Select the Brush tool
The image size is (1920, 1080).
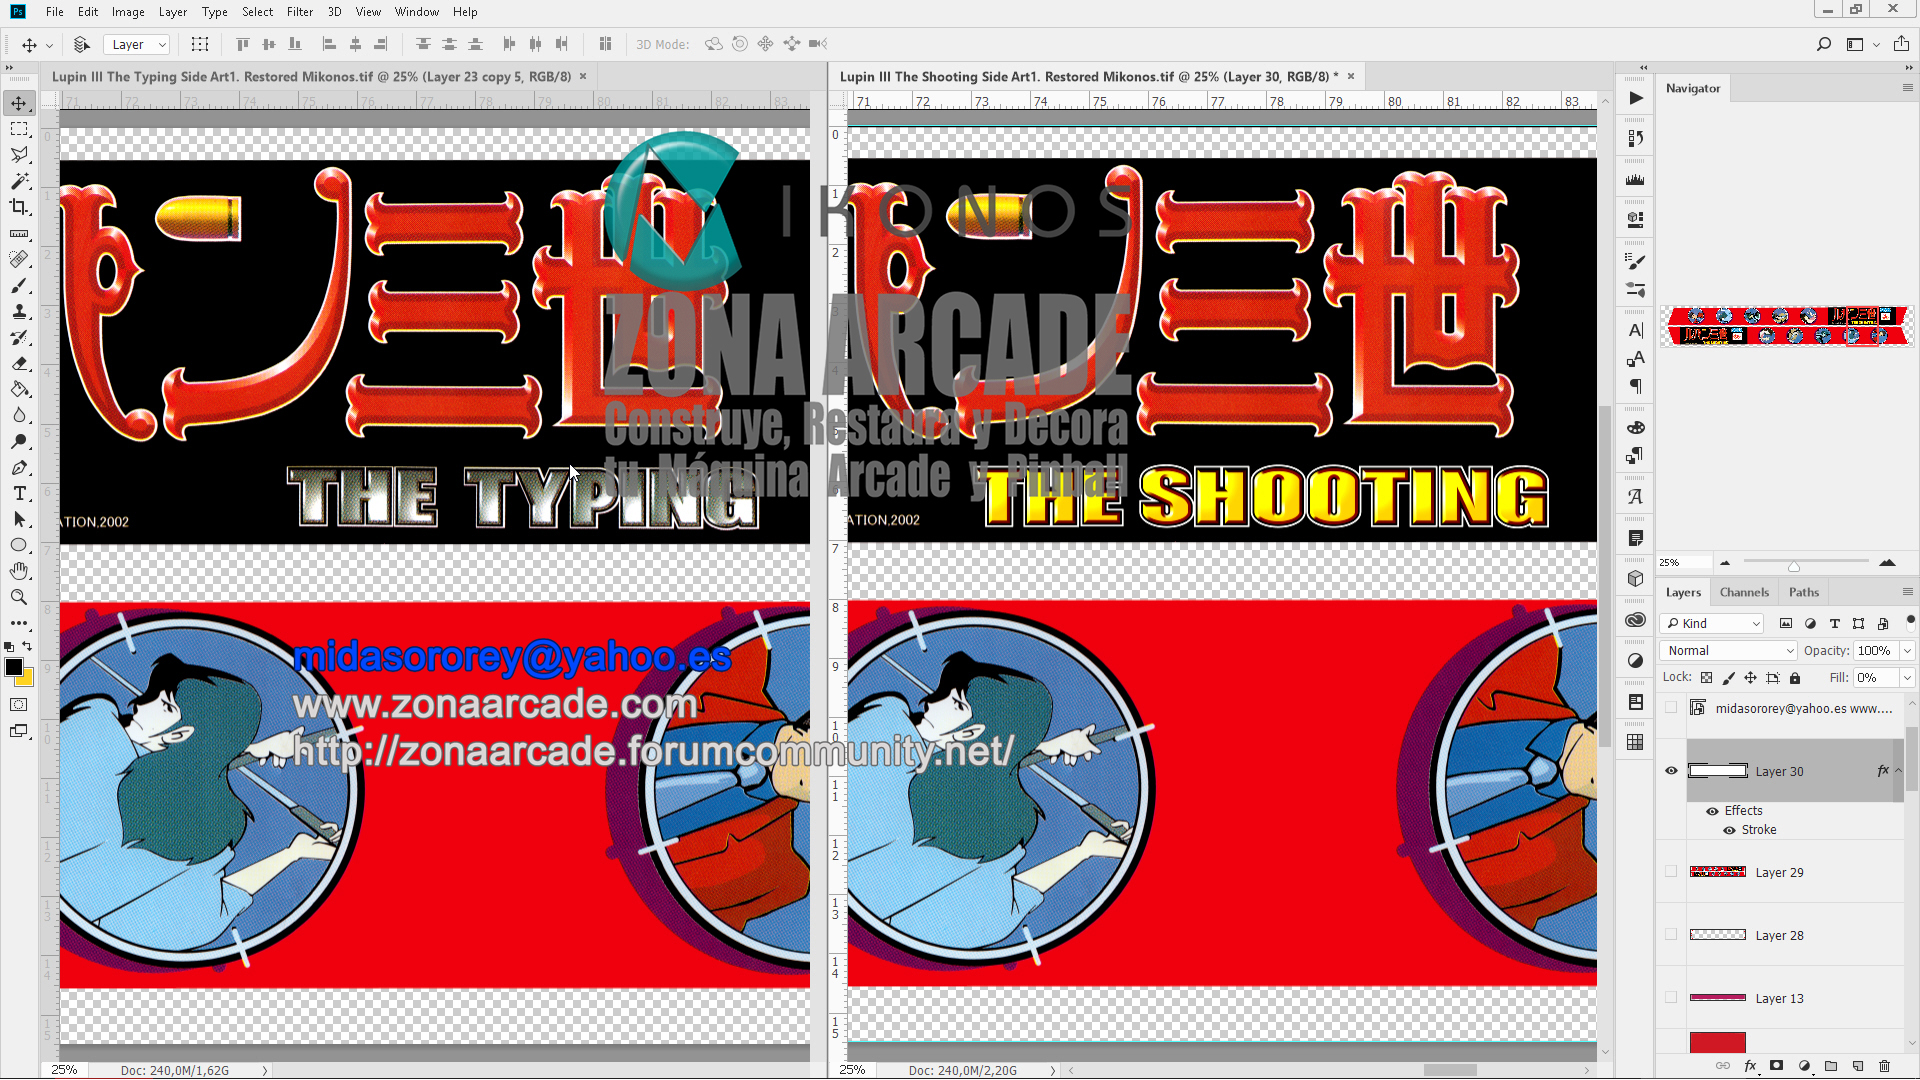pos(19,285)
